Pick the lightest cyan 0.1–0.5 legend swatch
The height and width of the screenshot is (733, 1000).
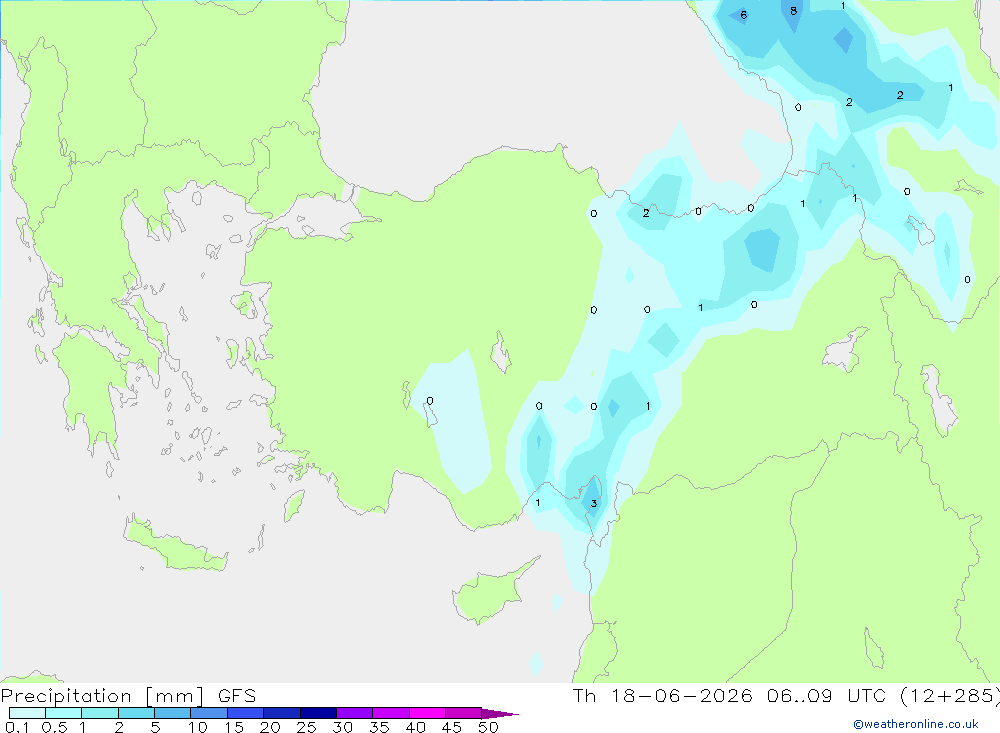click(27, 713)
